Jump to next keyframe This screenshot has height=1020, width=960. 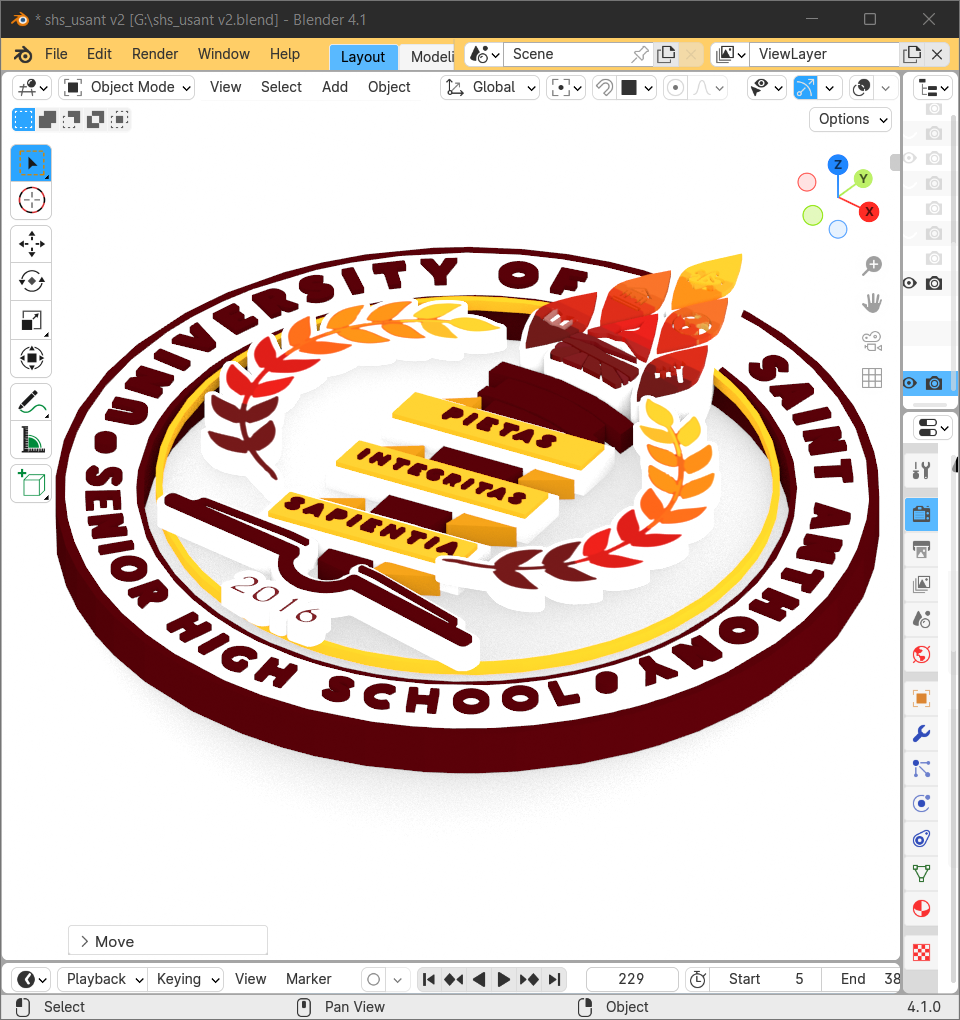[529, 979]
